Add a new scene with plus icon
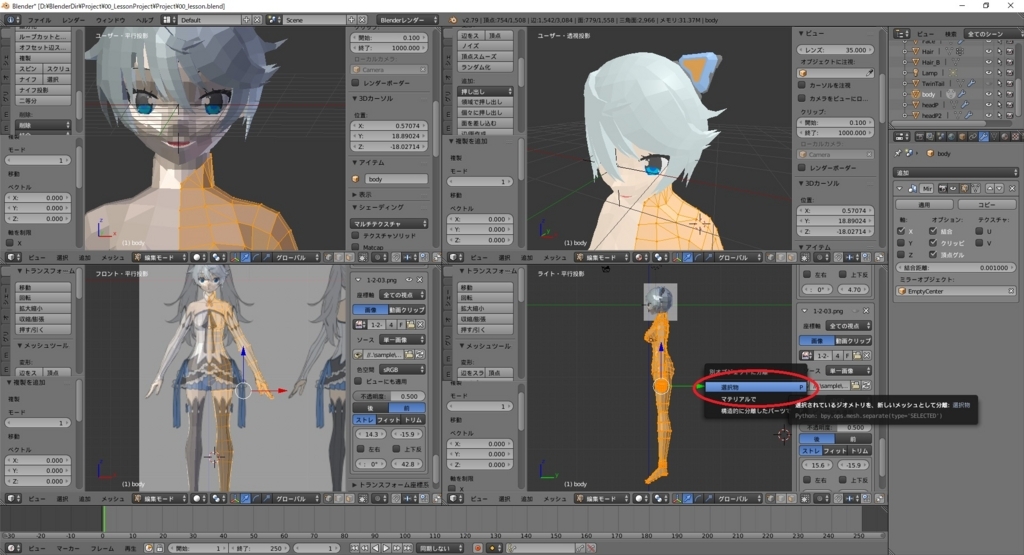Viewport: 1024px width, 555px height. pos(351,20)
